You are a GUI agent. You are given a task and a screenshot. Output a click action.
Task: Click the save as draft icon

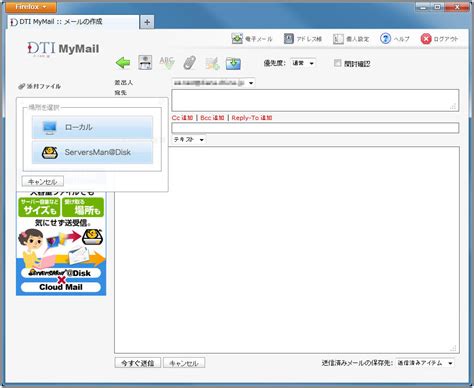[x=233, y=63]
